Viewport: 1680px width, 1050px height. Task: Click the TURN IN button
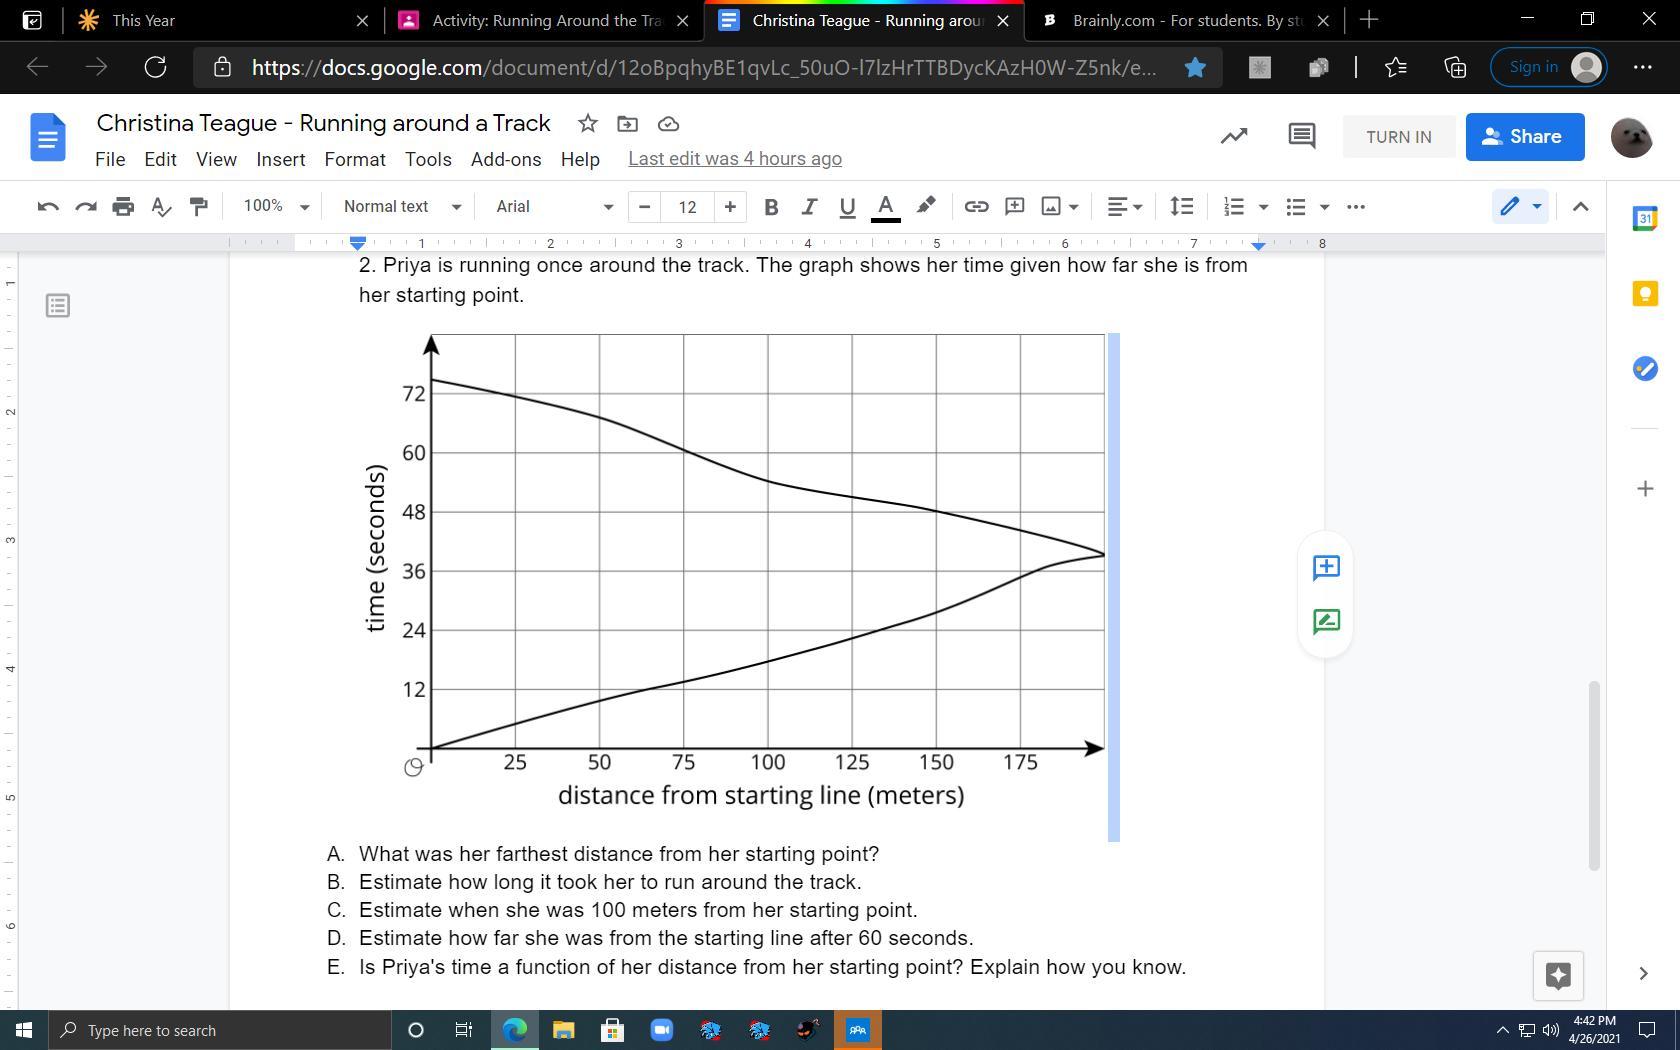1399,137
